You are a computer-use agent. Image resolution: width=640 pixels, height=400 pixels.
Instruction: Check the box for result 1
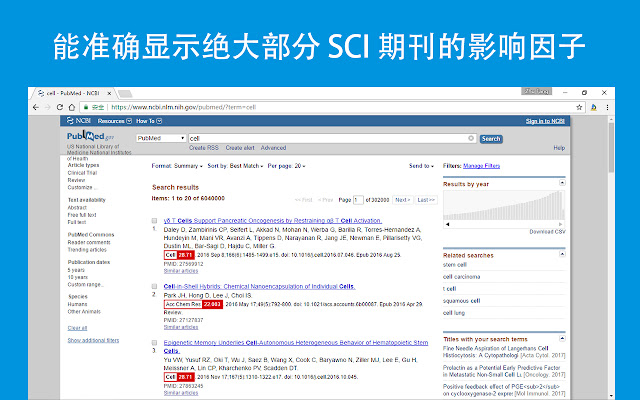(x=154, y=220)
